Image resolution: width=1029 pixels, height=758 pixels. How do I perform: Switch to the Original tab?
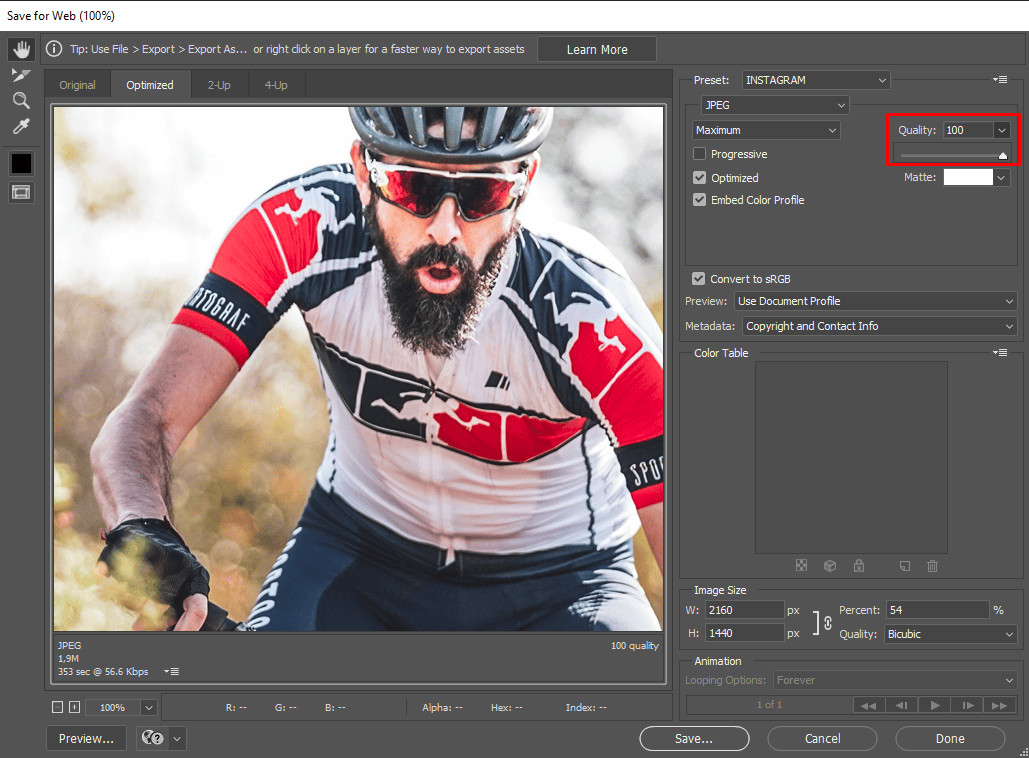click(77, 85)
